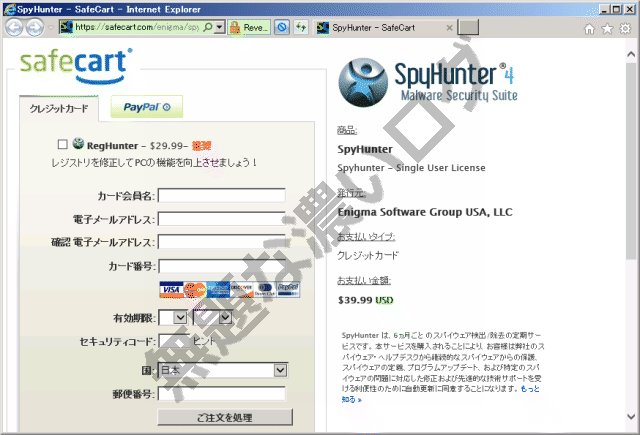The width and height of the screenshot is (640, 435).
Task: Open the Home icon in the toolbar
Action: click(589, 29)
